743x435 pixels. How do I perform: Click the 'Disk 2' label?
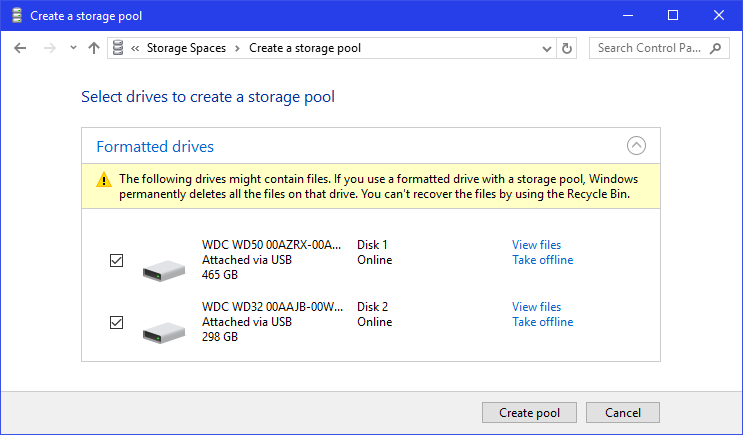point(372,307)
